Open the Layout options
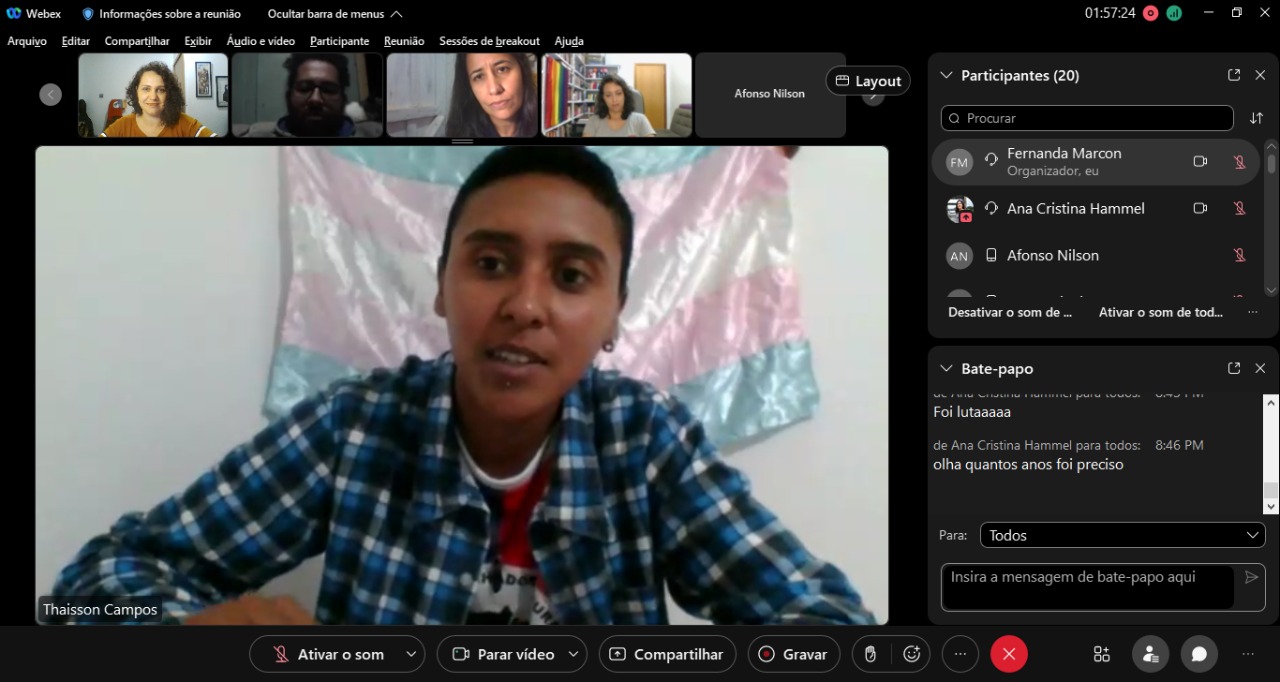Screen dimensions: 1280x682 868,81
